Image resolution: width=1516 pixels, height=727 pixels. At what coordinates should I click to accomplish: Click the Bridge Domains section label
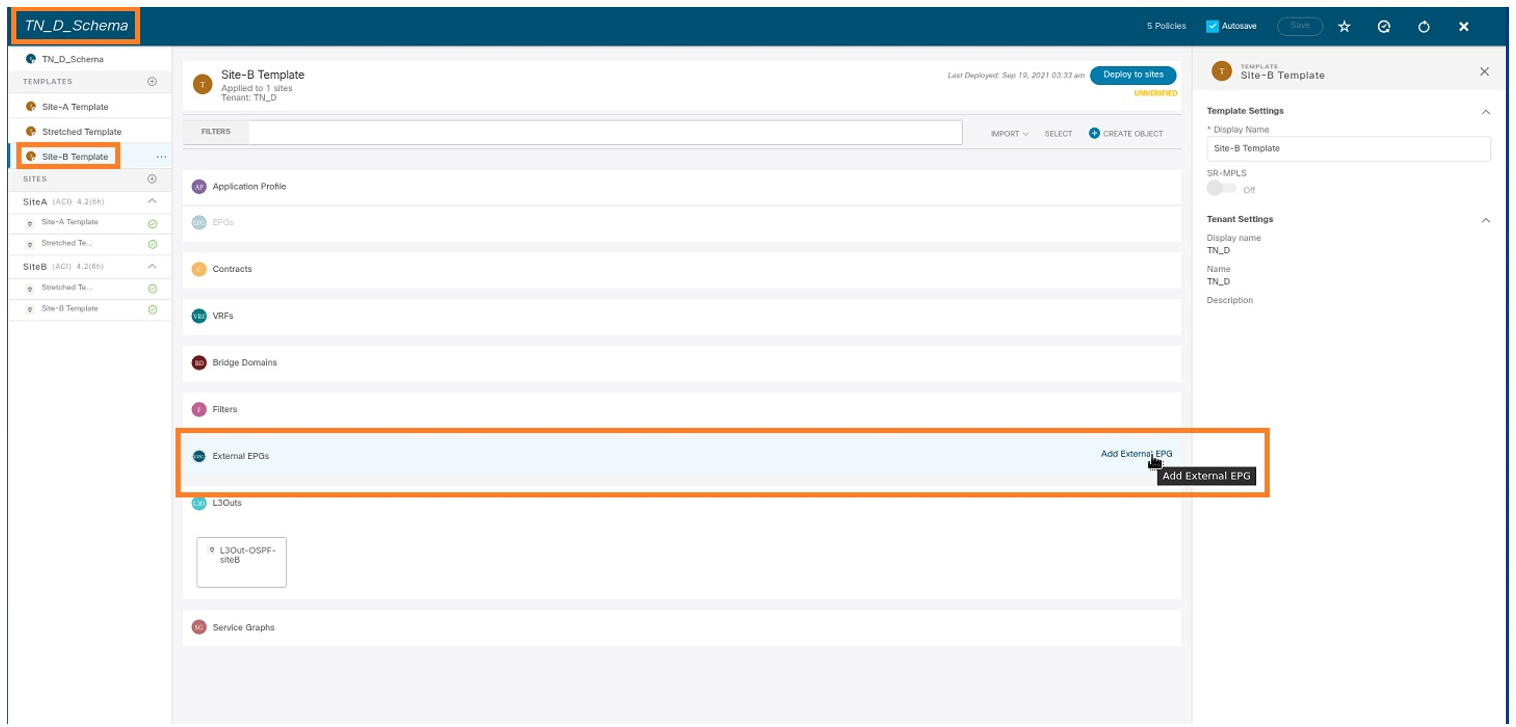point(245,363)
